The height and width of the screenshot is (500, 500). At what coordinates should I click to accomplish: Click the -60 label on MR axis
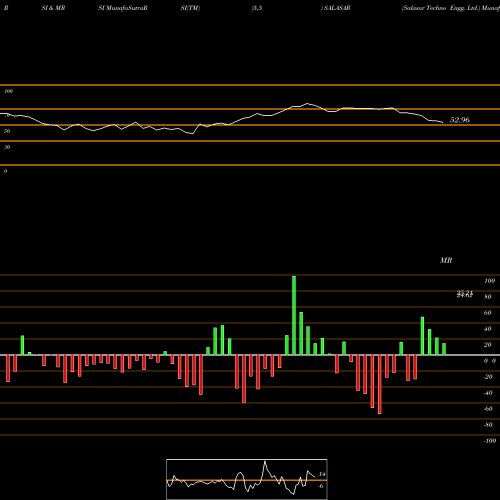tap(488, 409)
